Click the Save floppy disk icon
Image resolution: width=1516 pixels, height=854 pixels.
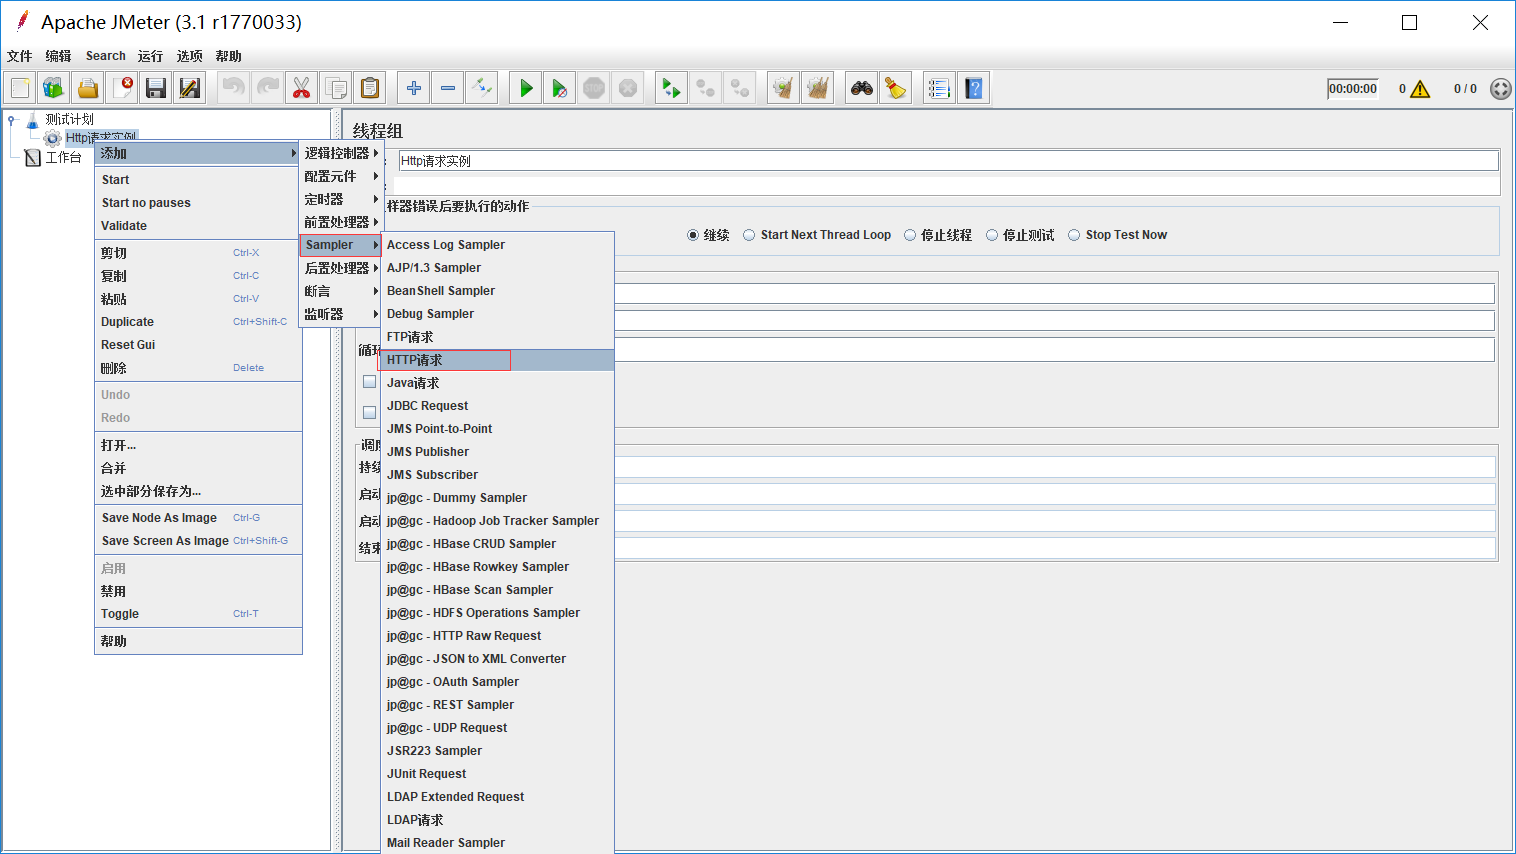(156, 88)
